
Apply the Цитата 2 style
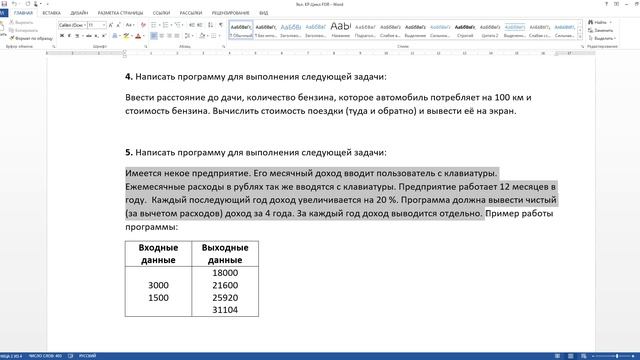point(490,30)
